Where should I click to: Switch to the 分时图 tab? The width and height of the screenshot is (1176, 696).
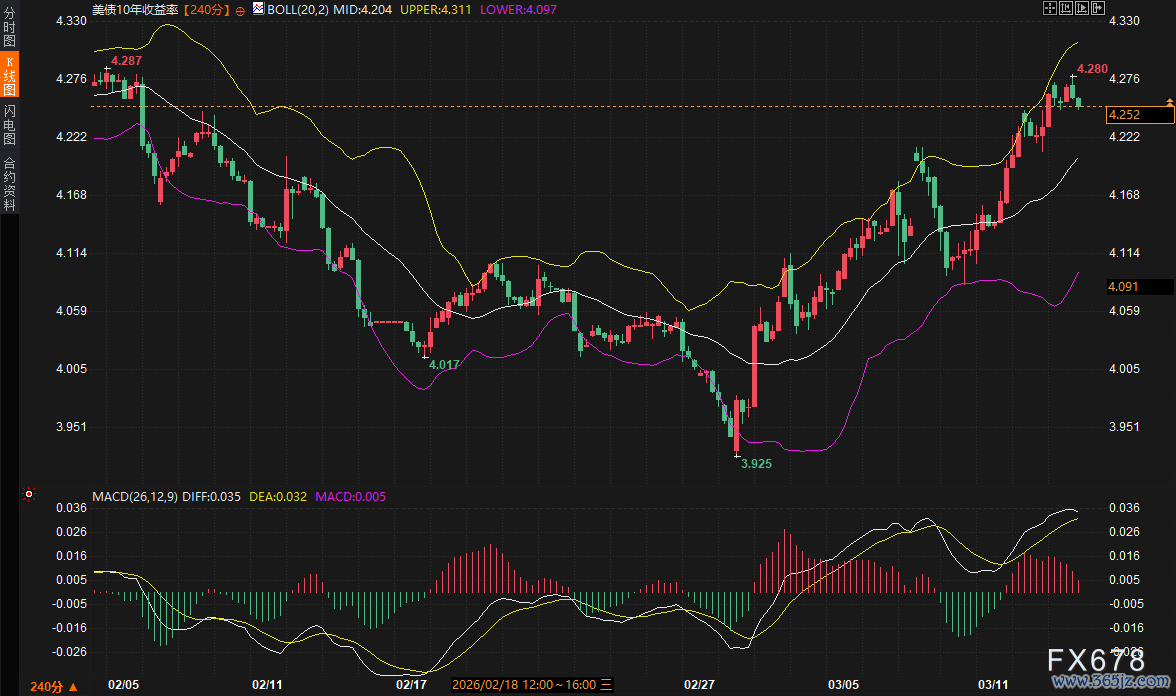[9, 28]
